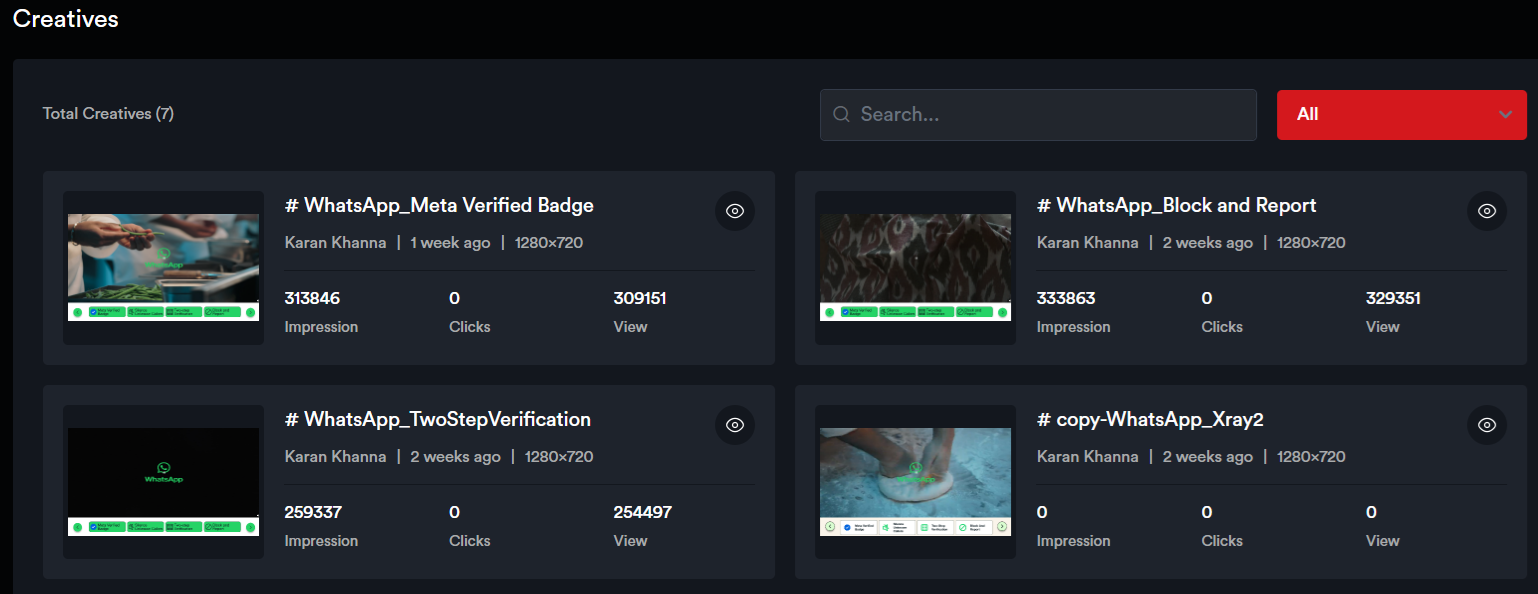Open the copy-WhatsApp_Xray2 creative title
The width and height of the screenshot is (1538, 594).
[x=1150, y=419]
